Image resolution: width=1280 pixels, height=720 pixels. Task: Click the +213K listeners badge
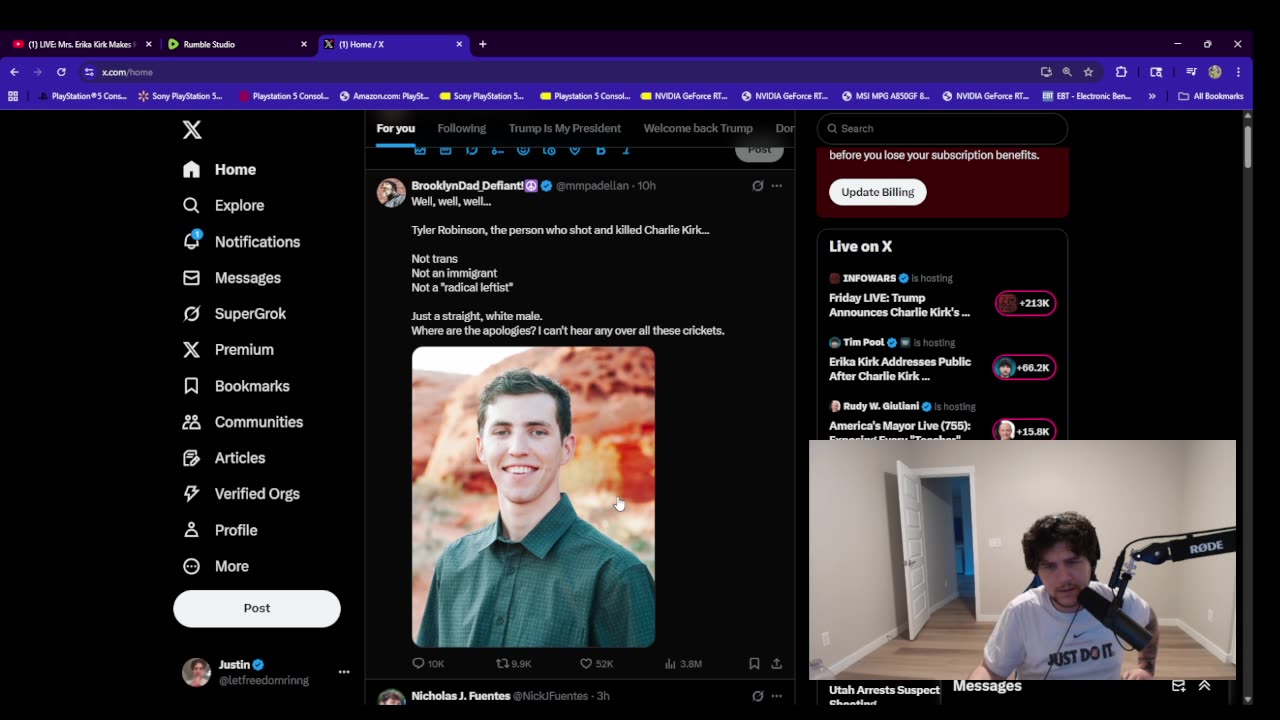click(1025, 303)
